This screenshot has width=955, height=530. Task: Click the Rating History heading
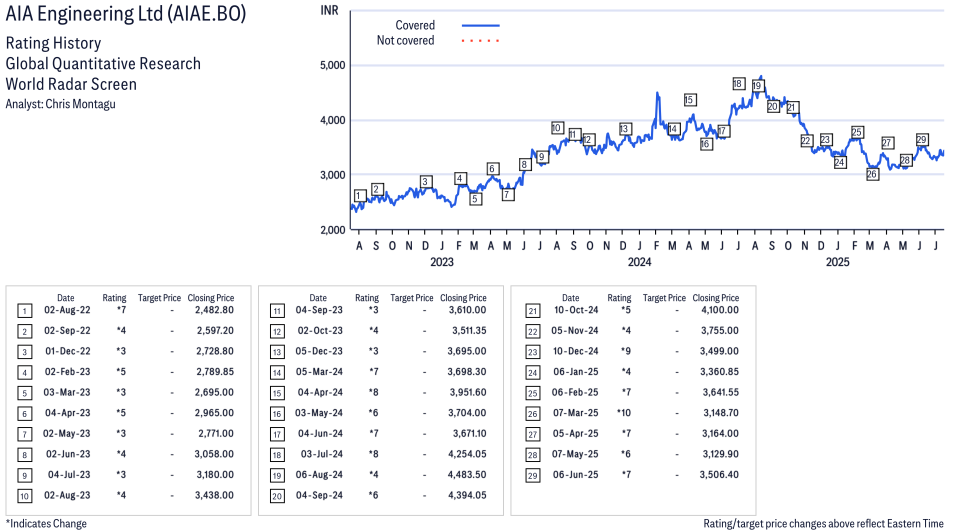pyautogui.click(x=54, y=43)
